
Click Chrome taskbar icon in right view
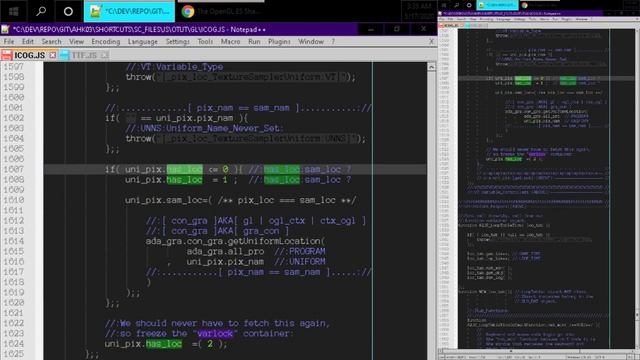[525, 5]
